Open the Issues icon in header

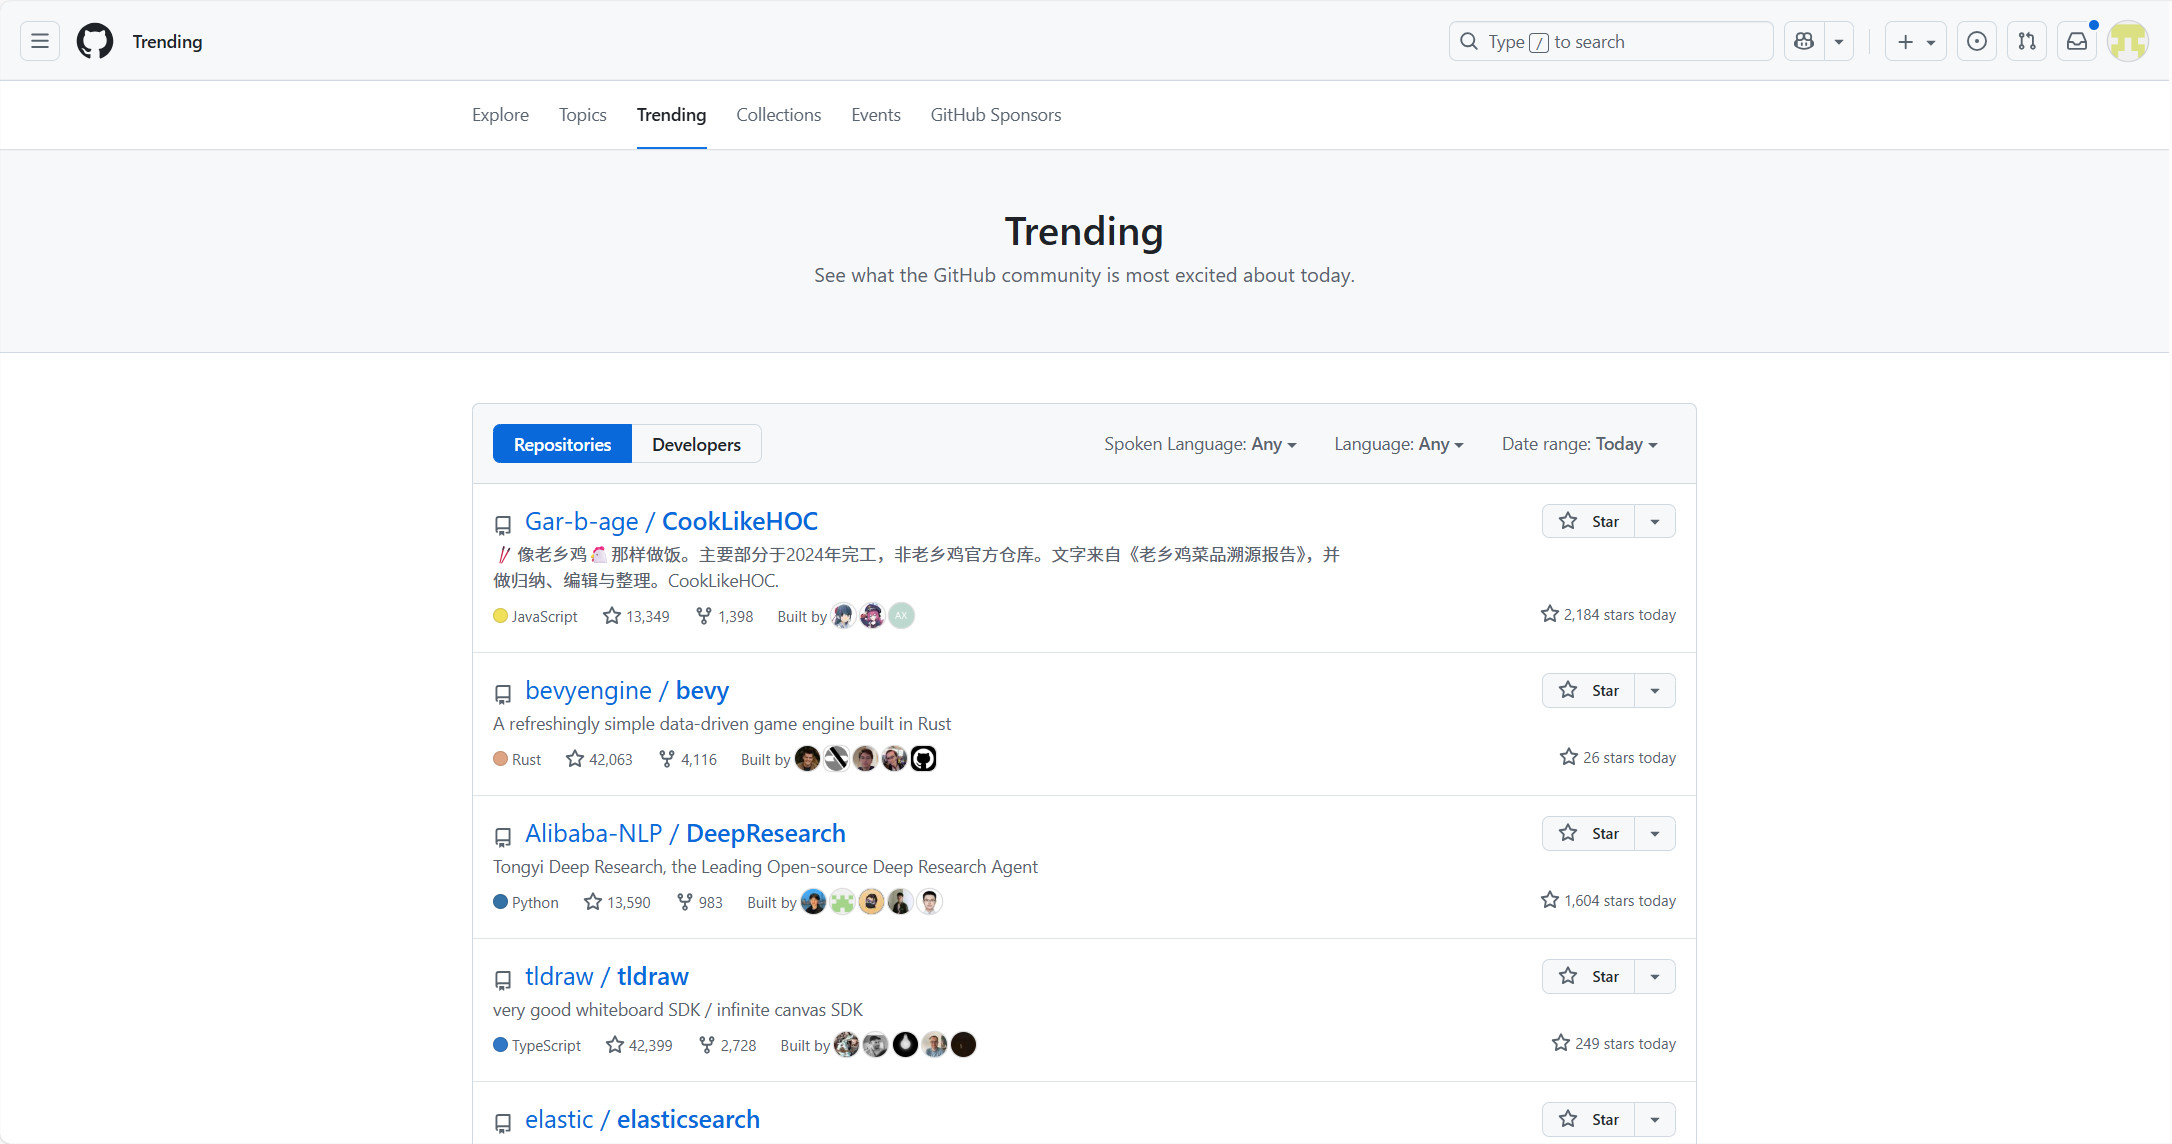(x=1976, y=41)
